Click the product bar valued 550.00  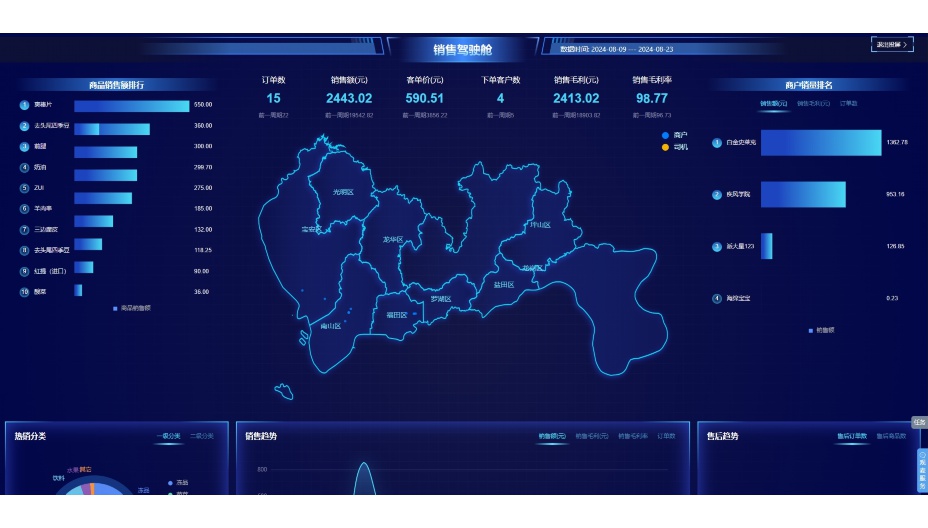(131, 106)
